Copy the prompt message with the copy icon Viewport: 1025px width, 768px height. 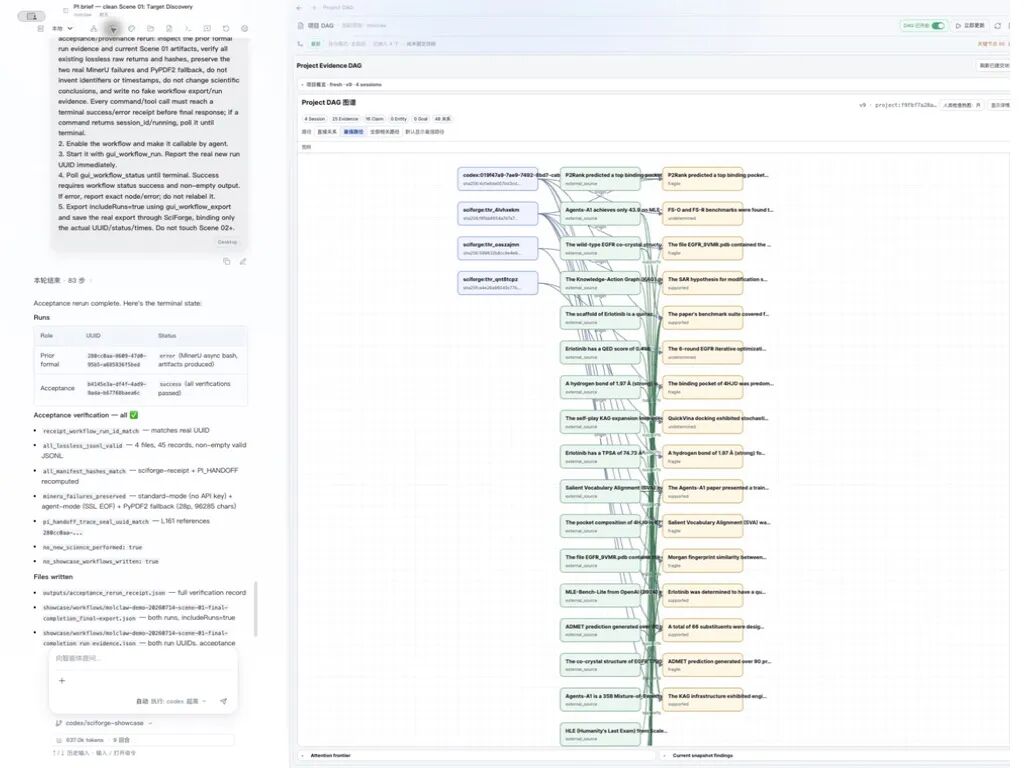click(x=226, y=261)
